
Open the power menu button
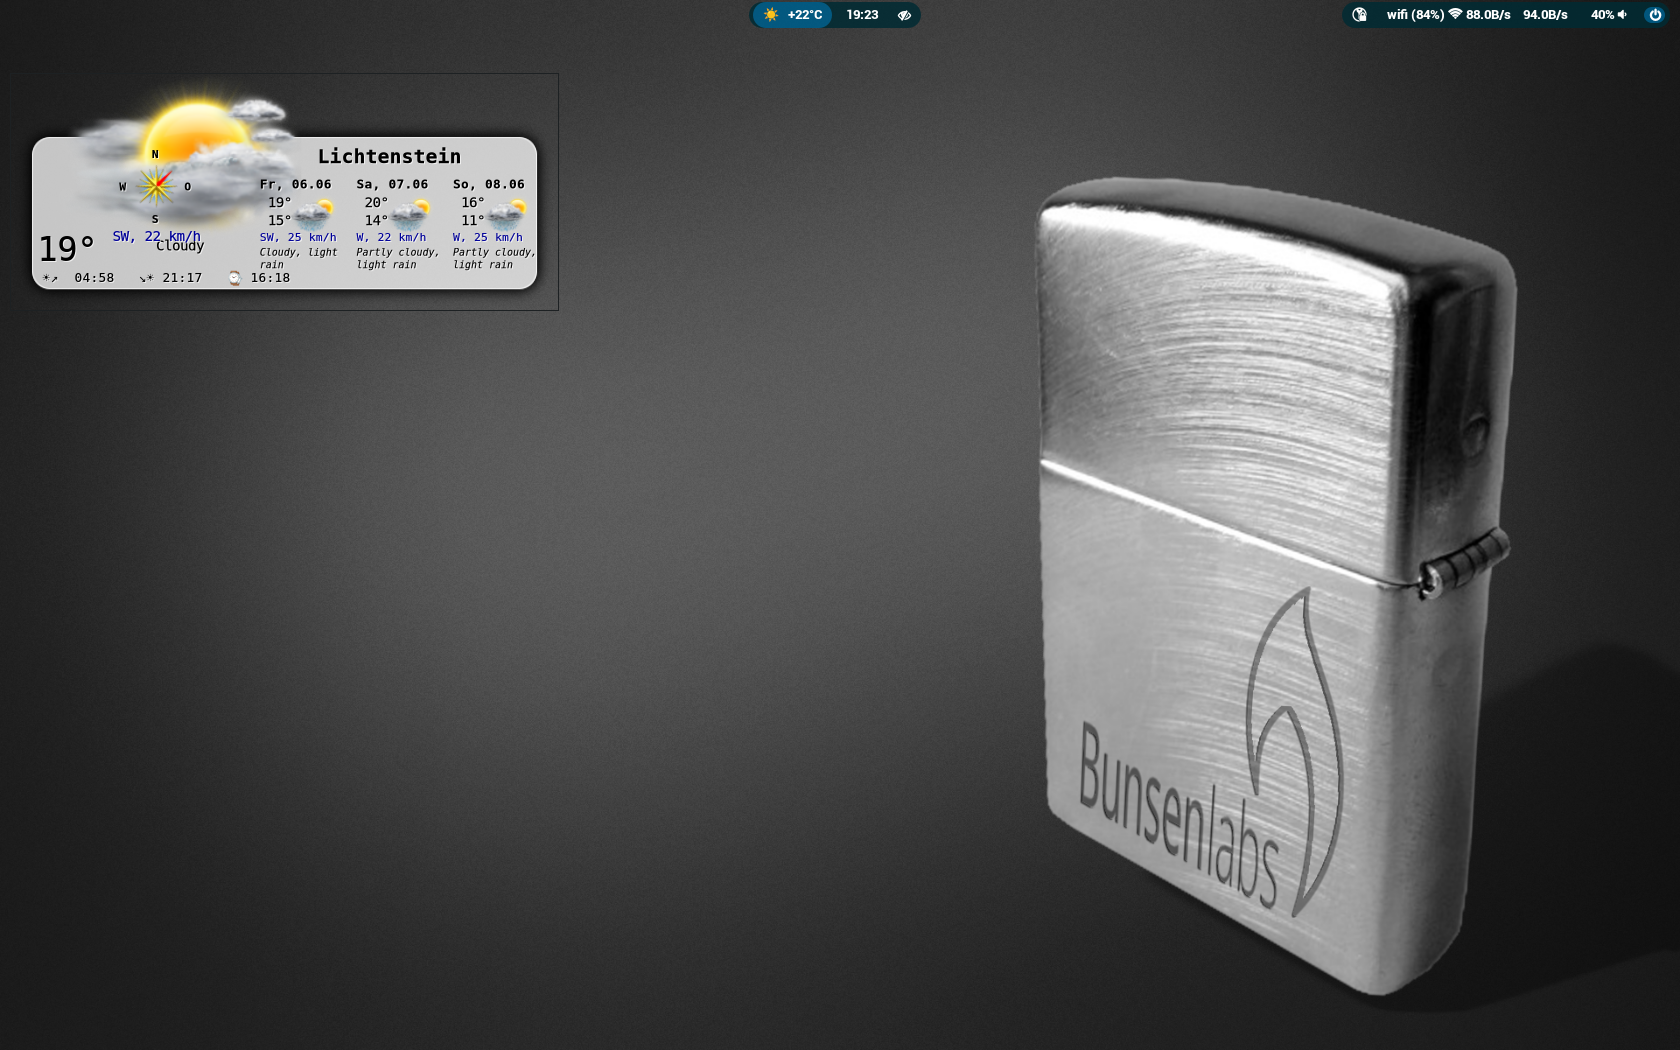1655,15
